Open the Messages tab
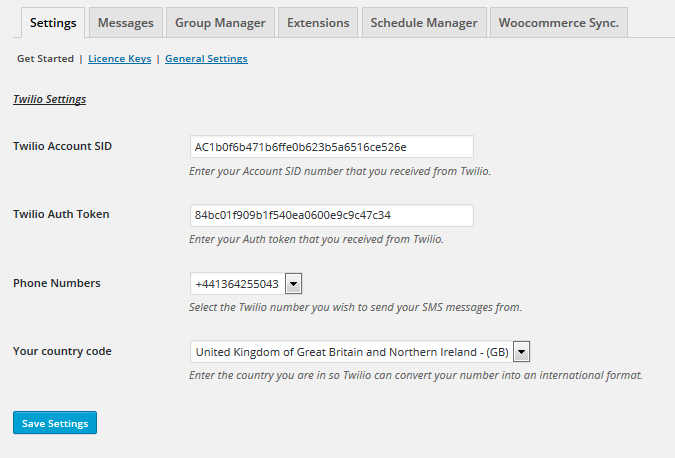Viewport: 675px width, 458px height. [x=125, y=22]
